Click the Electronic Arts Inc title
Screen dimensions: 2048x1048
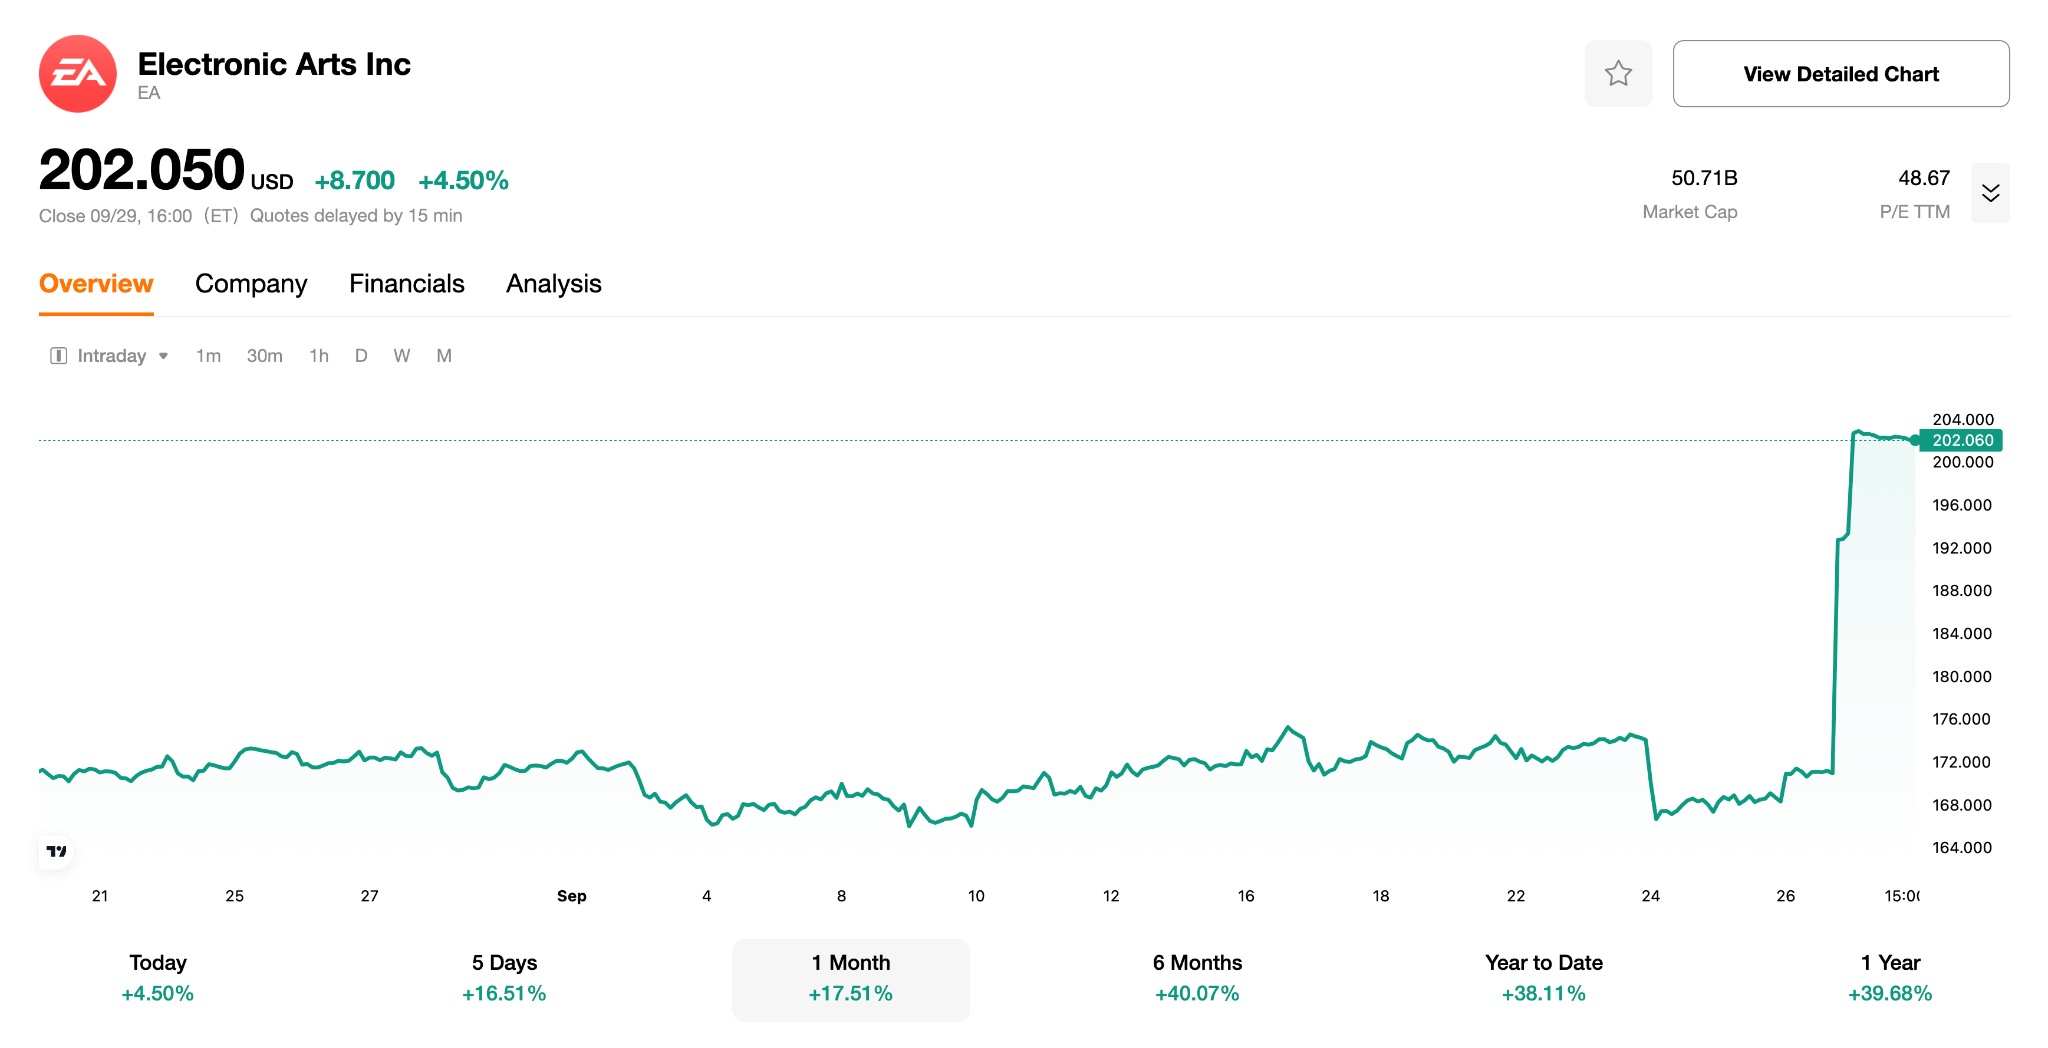tap(274, 64)
